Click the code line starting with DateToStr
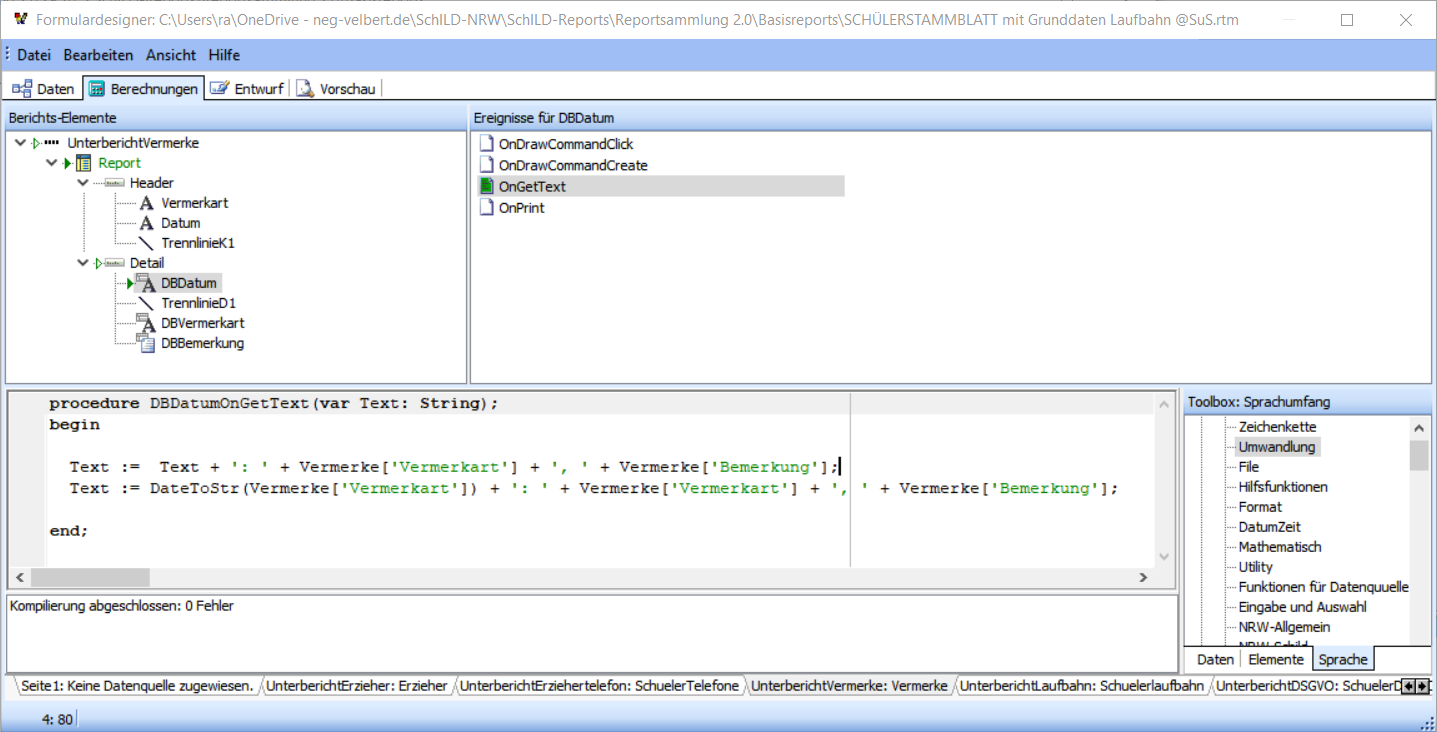This screenshot has height=732, width=1437. coord(593,488)
